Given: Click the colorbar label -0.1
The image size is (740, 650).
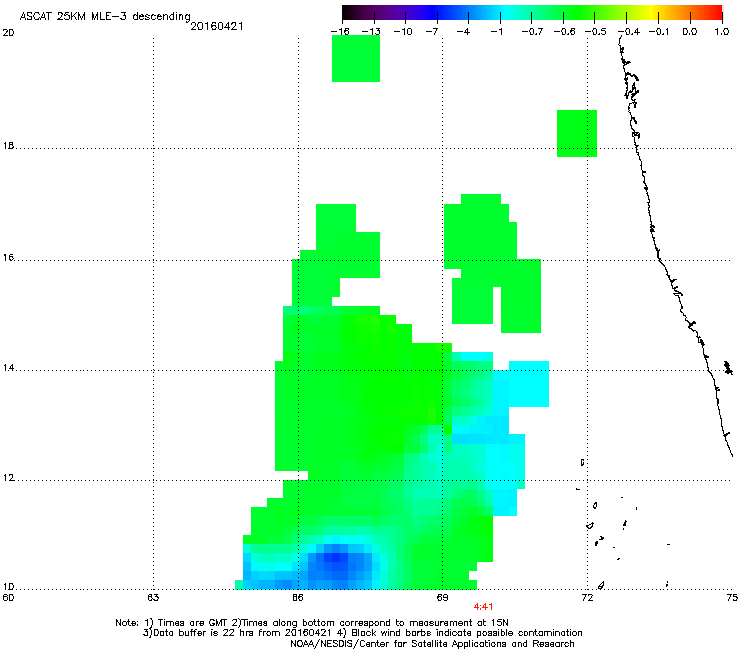Looking at the screenshot, I should (659, 32).
